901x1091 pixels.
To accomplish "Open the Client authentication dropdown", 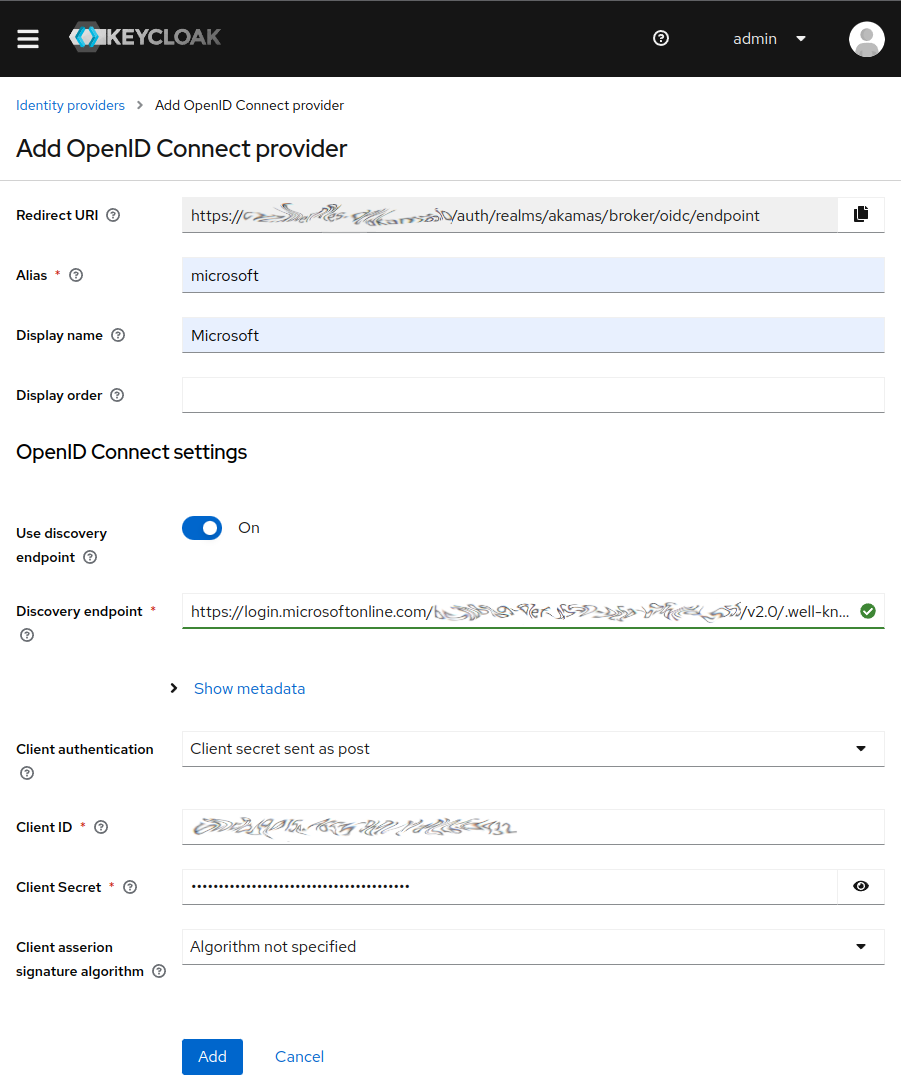I will 533,749.
